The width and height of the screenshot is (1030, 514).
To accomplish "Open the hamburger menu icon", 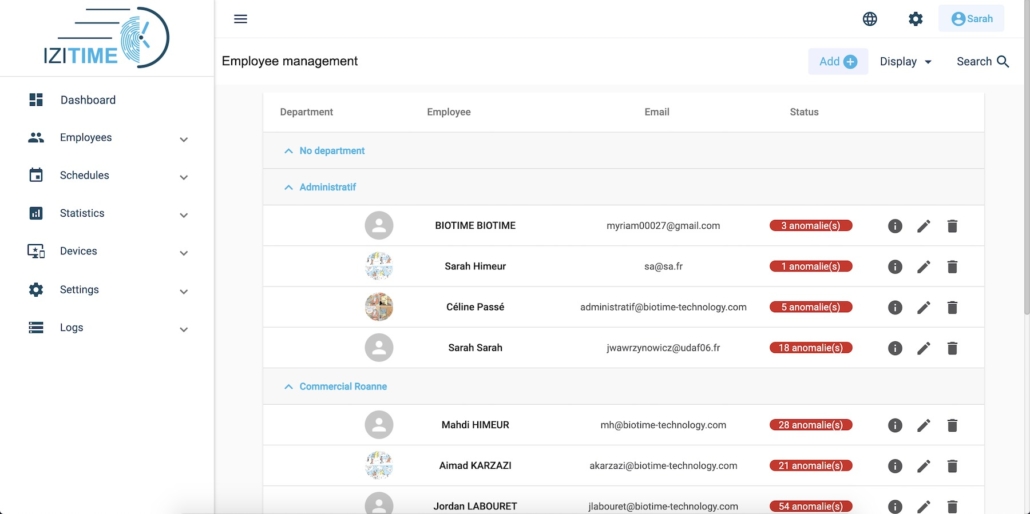I will click(x=240, y=18).
